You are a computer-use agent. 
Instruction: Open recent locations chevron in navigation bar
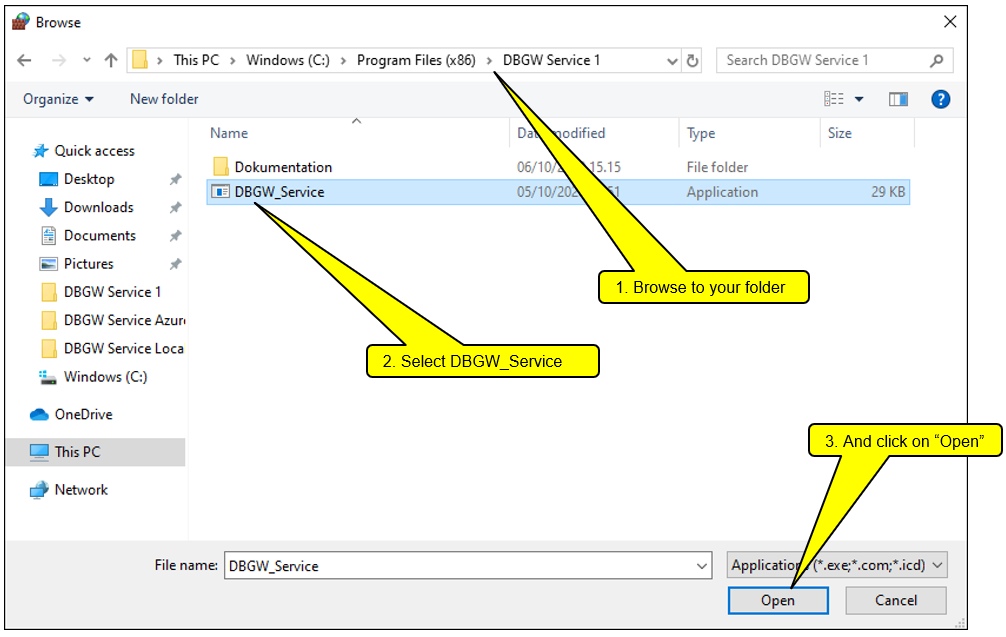pos(87,60)
